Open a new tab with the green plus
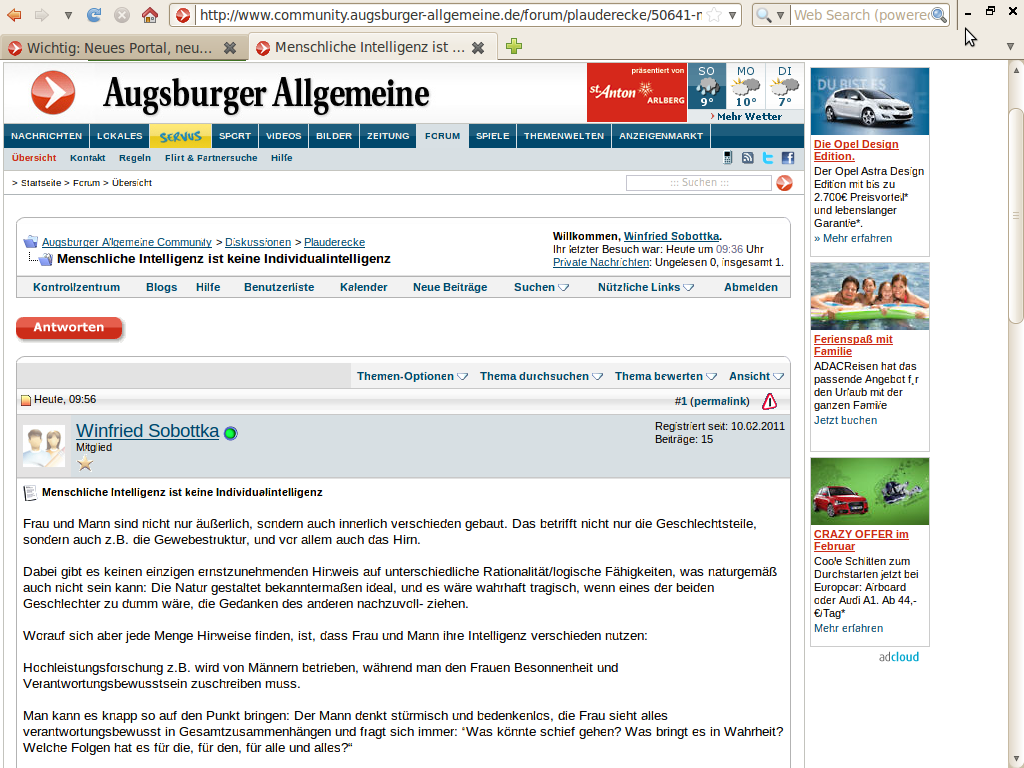Image resolution: width=1024 pixels, height=768 pixels. [514, 46]
